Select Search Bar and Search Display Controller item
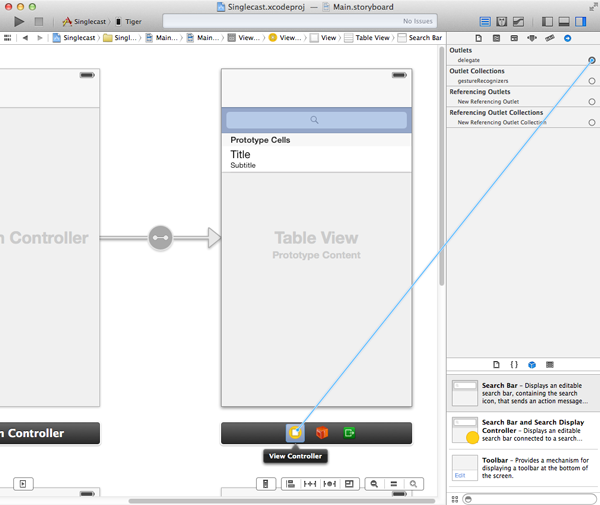Viewport: 600px width, 505px height. point(523,430)
